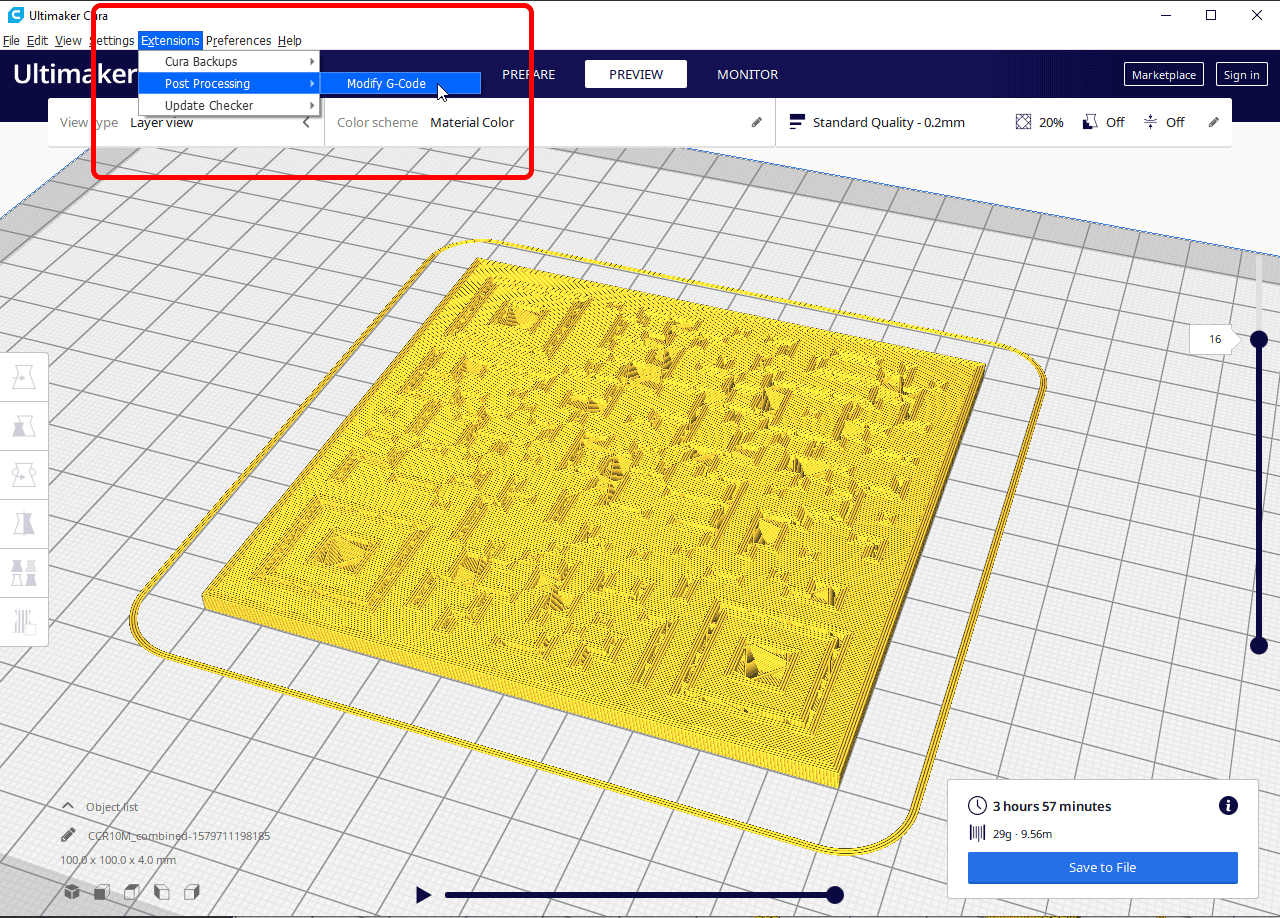Select the Move tool in left toolbar
The height and width of the screenshot is (918, 1280).
click(x=23, y=378)
